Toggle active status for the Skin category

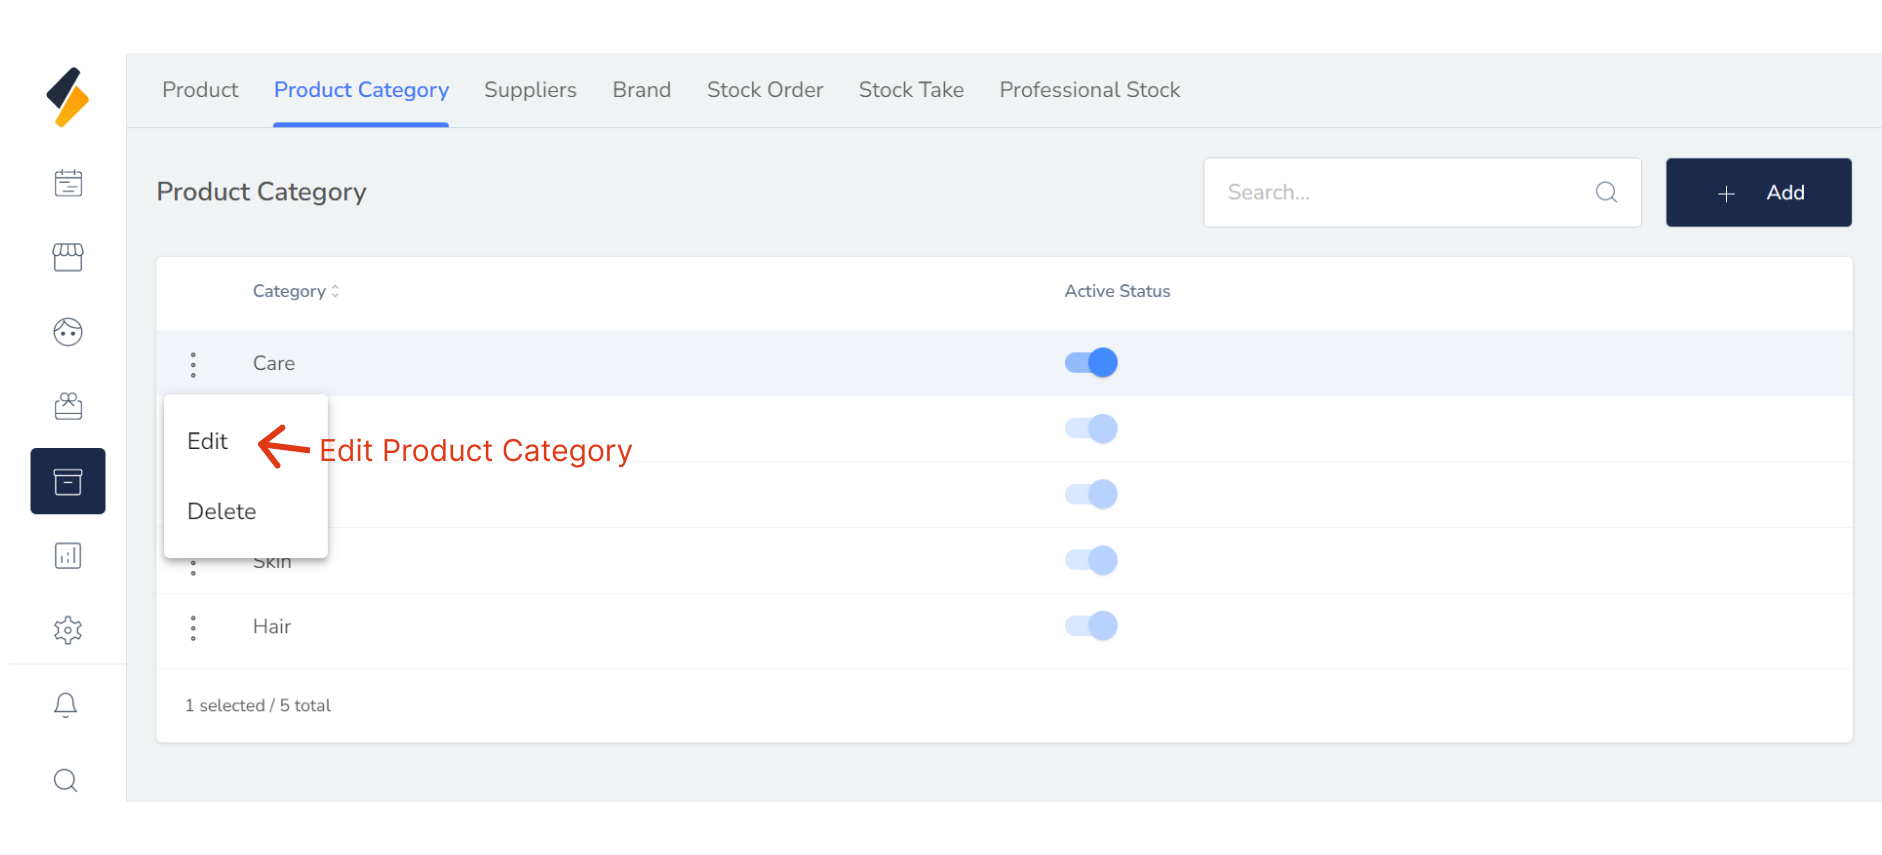1091,560
